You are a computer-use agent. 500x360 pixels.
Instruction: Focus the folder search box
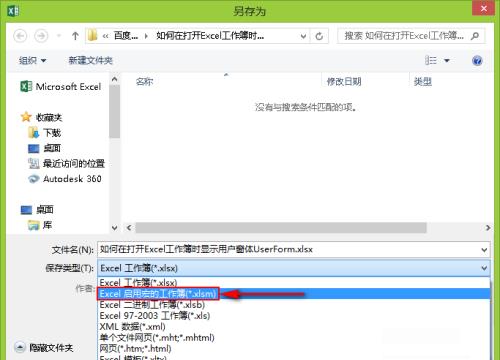[411, 36]
